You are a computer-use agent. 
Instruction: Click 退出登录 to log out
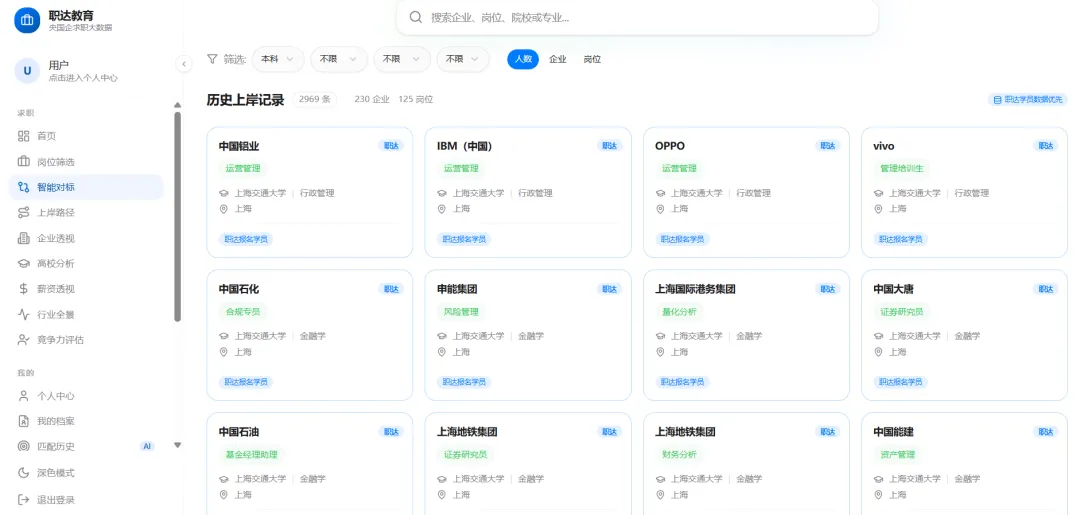(86, 500)
